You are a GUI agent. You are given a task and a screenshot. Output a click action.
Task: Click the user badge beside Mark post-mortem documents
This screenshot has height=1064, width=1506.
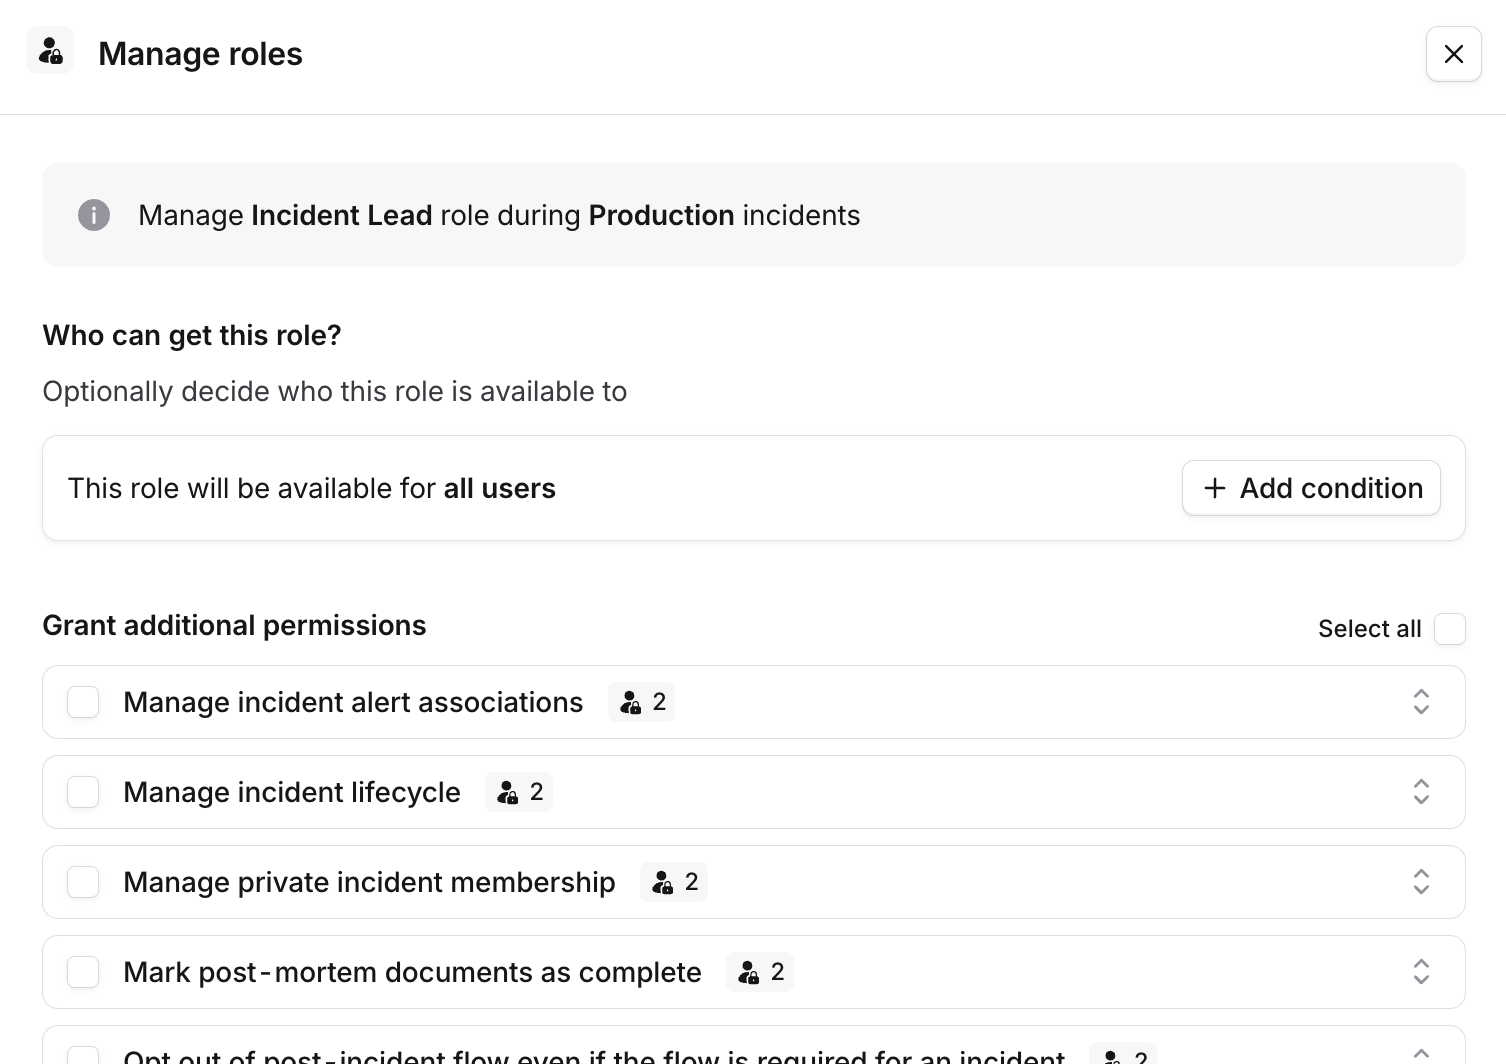[x=759, y=971]
